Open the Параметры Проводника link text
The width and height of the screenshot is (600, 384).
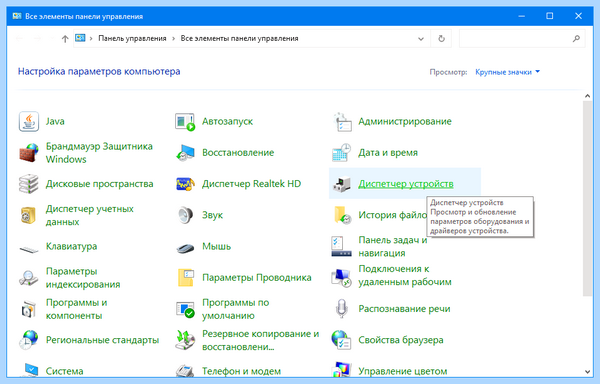pyautogui.click(x=257, y=278)
